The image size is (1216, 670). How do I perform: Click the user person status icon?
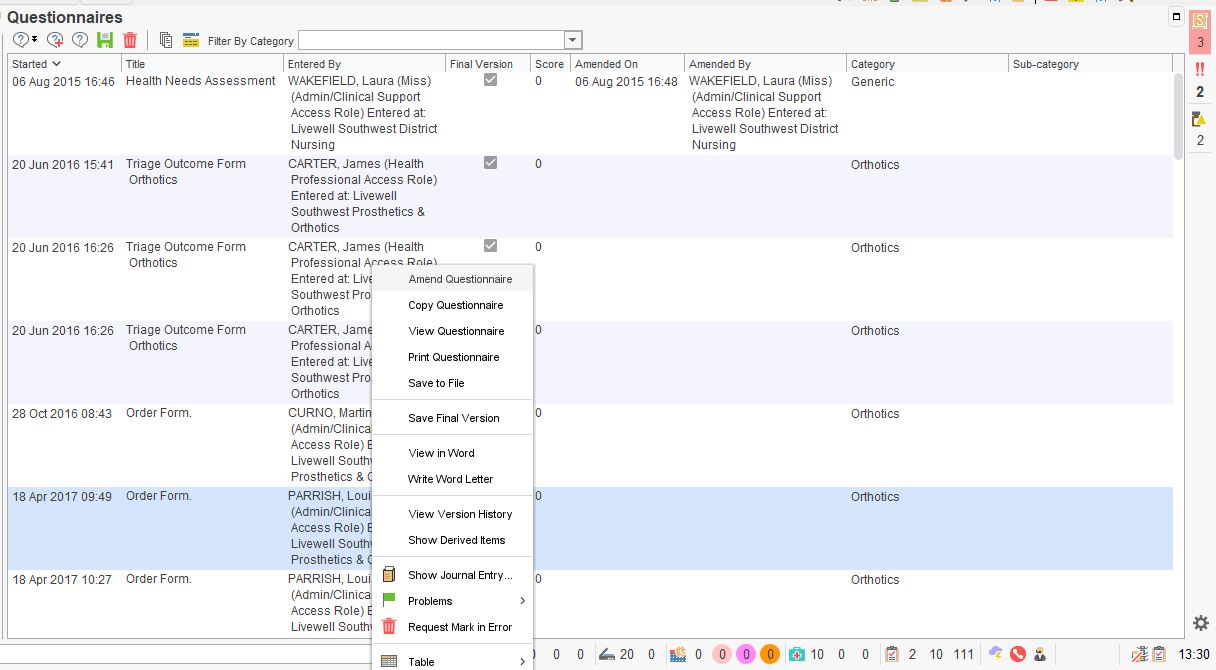pyautogui.click(x=1040, y=655)
